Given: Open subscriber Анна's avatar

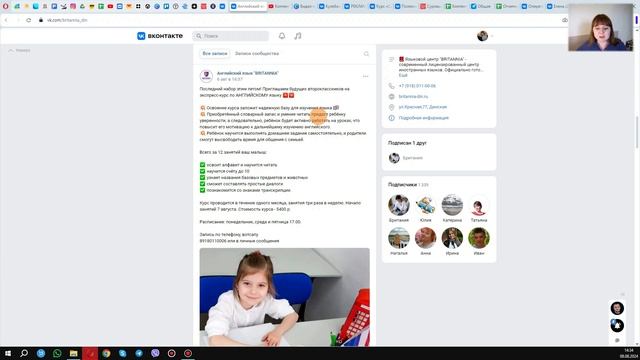Looking at the screenshot, I should [425, 238].
